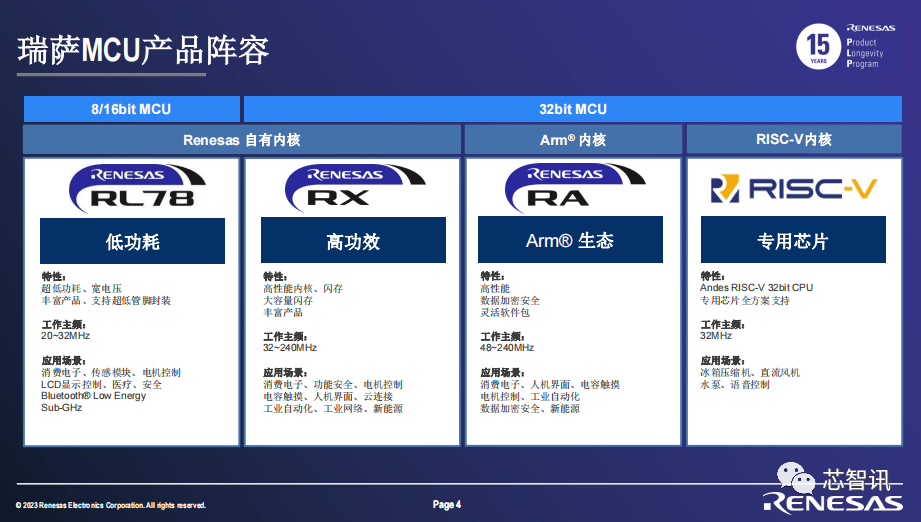Click the text 消费电子、传感模块、电机控制
The height and width of the screenshot is (522, 921).
click(111, 373)
